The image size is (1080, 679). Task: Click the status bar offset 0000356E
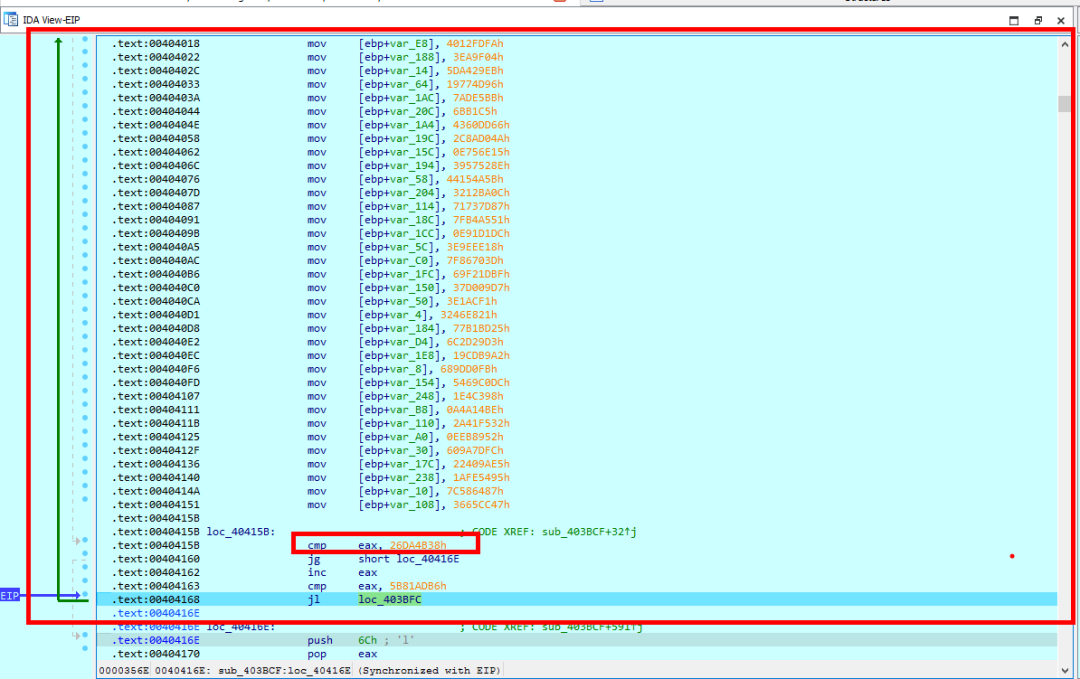click(124, 671)
